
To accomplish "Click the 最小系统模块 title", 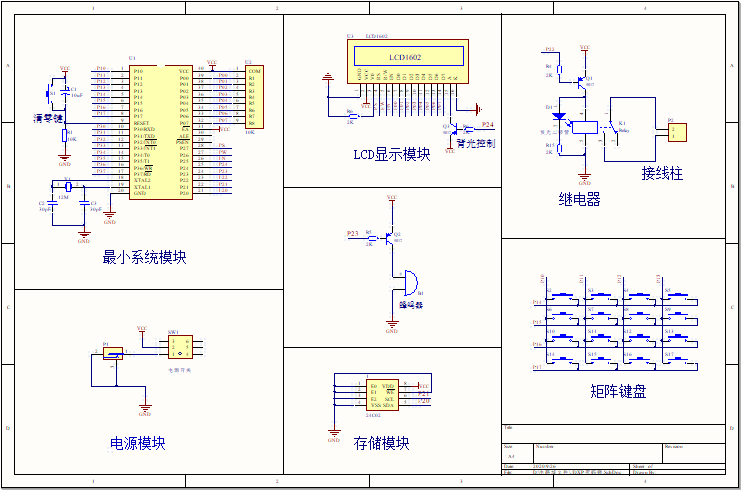I will coord(144,257).
